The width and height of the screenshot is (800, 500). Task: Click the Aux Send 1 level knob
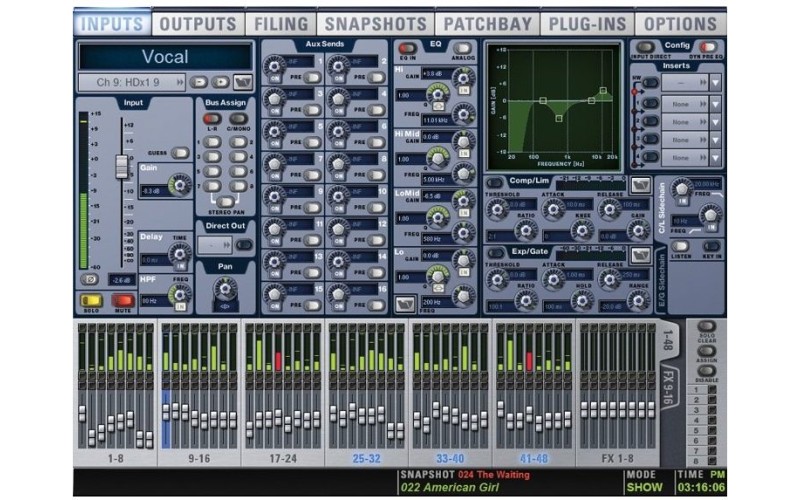[x=274, y=66]
